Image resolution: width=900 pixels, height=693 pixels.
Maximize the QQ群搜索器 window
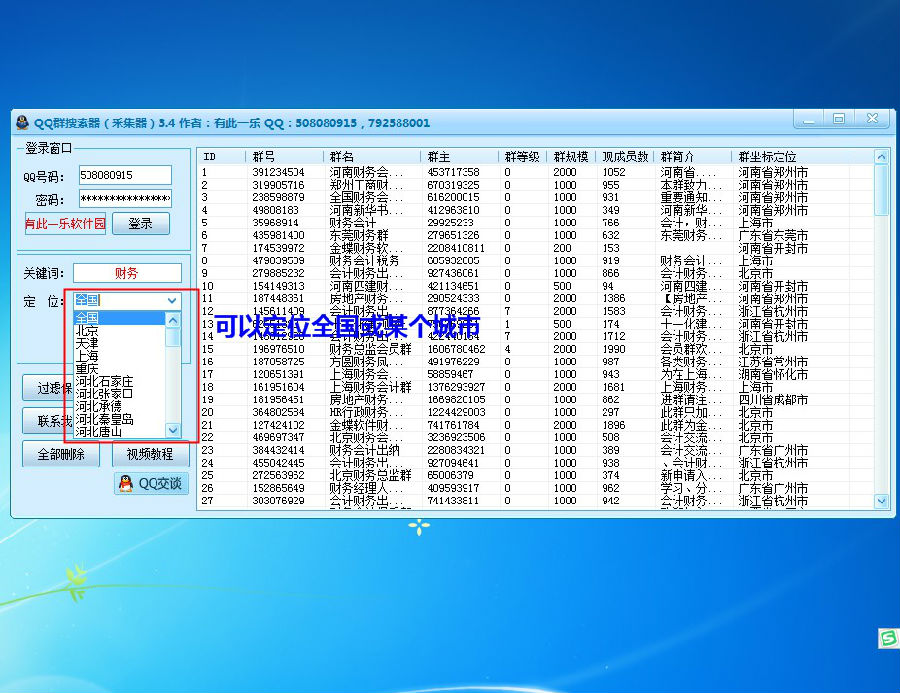(x=839, y=119)
